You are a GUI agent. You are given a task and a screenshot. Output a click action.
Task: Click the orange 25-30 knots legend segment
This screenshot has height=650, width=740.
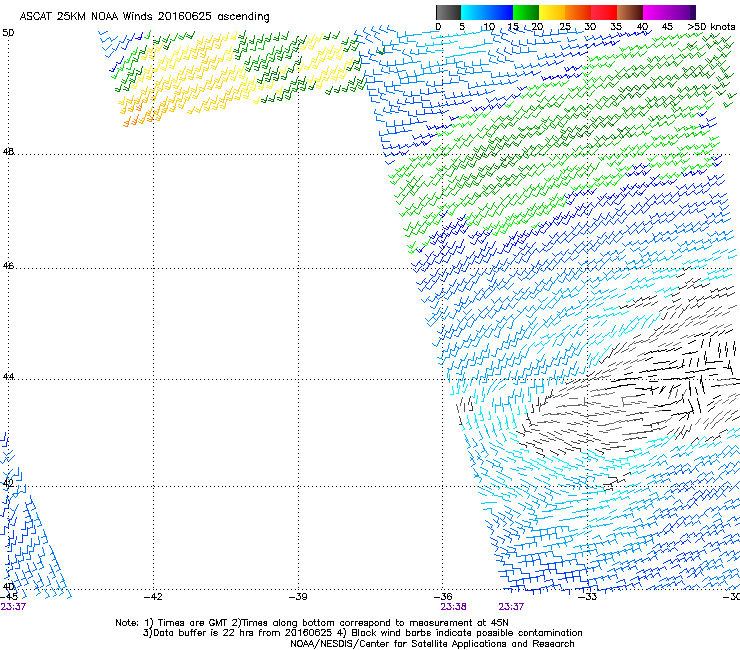(578, 12)
